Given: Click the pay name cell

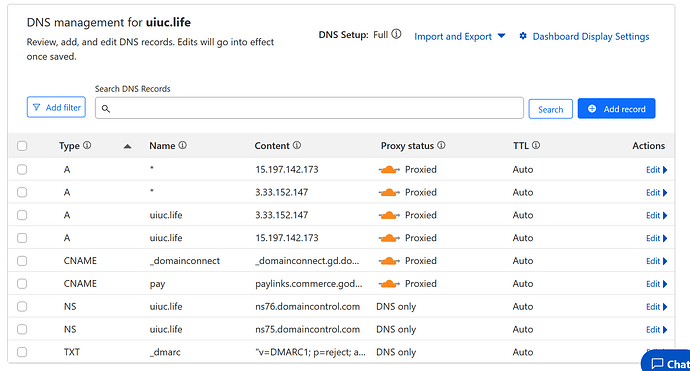Looking at the screenshot, I should (157, 284).
